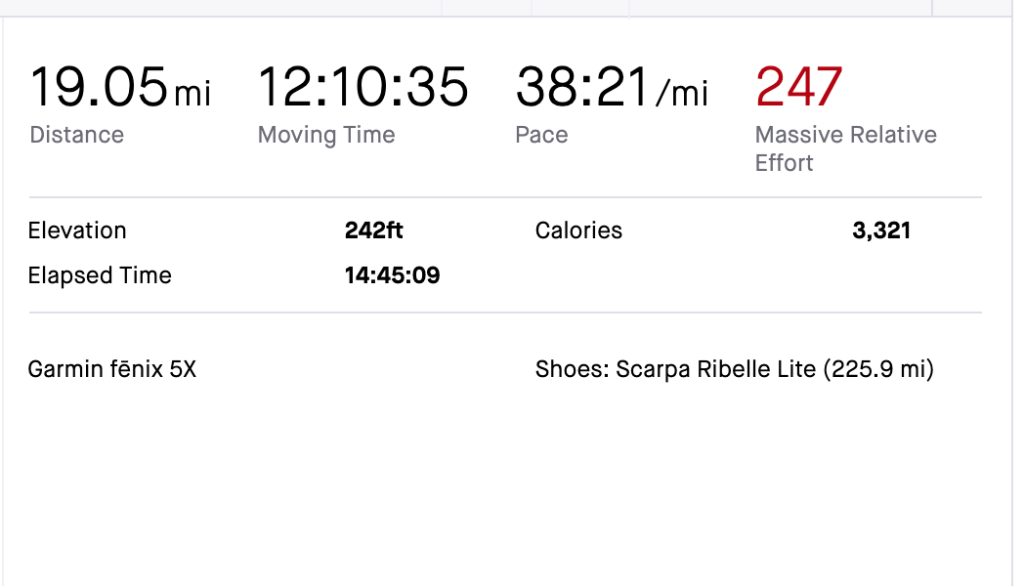The width and height of the screenshot is (1024, 586).
Task: Click the Pace label
Action: (541, 135)
